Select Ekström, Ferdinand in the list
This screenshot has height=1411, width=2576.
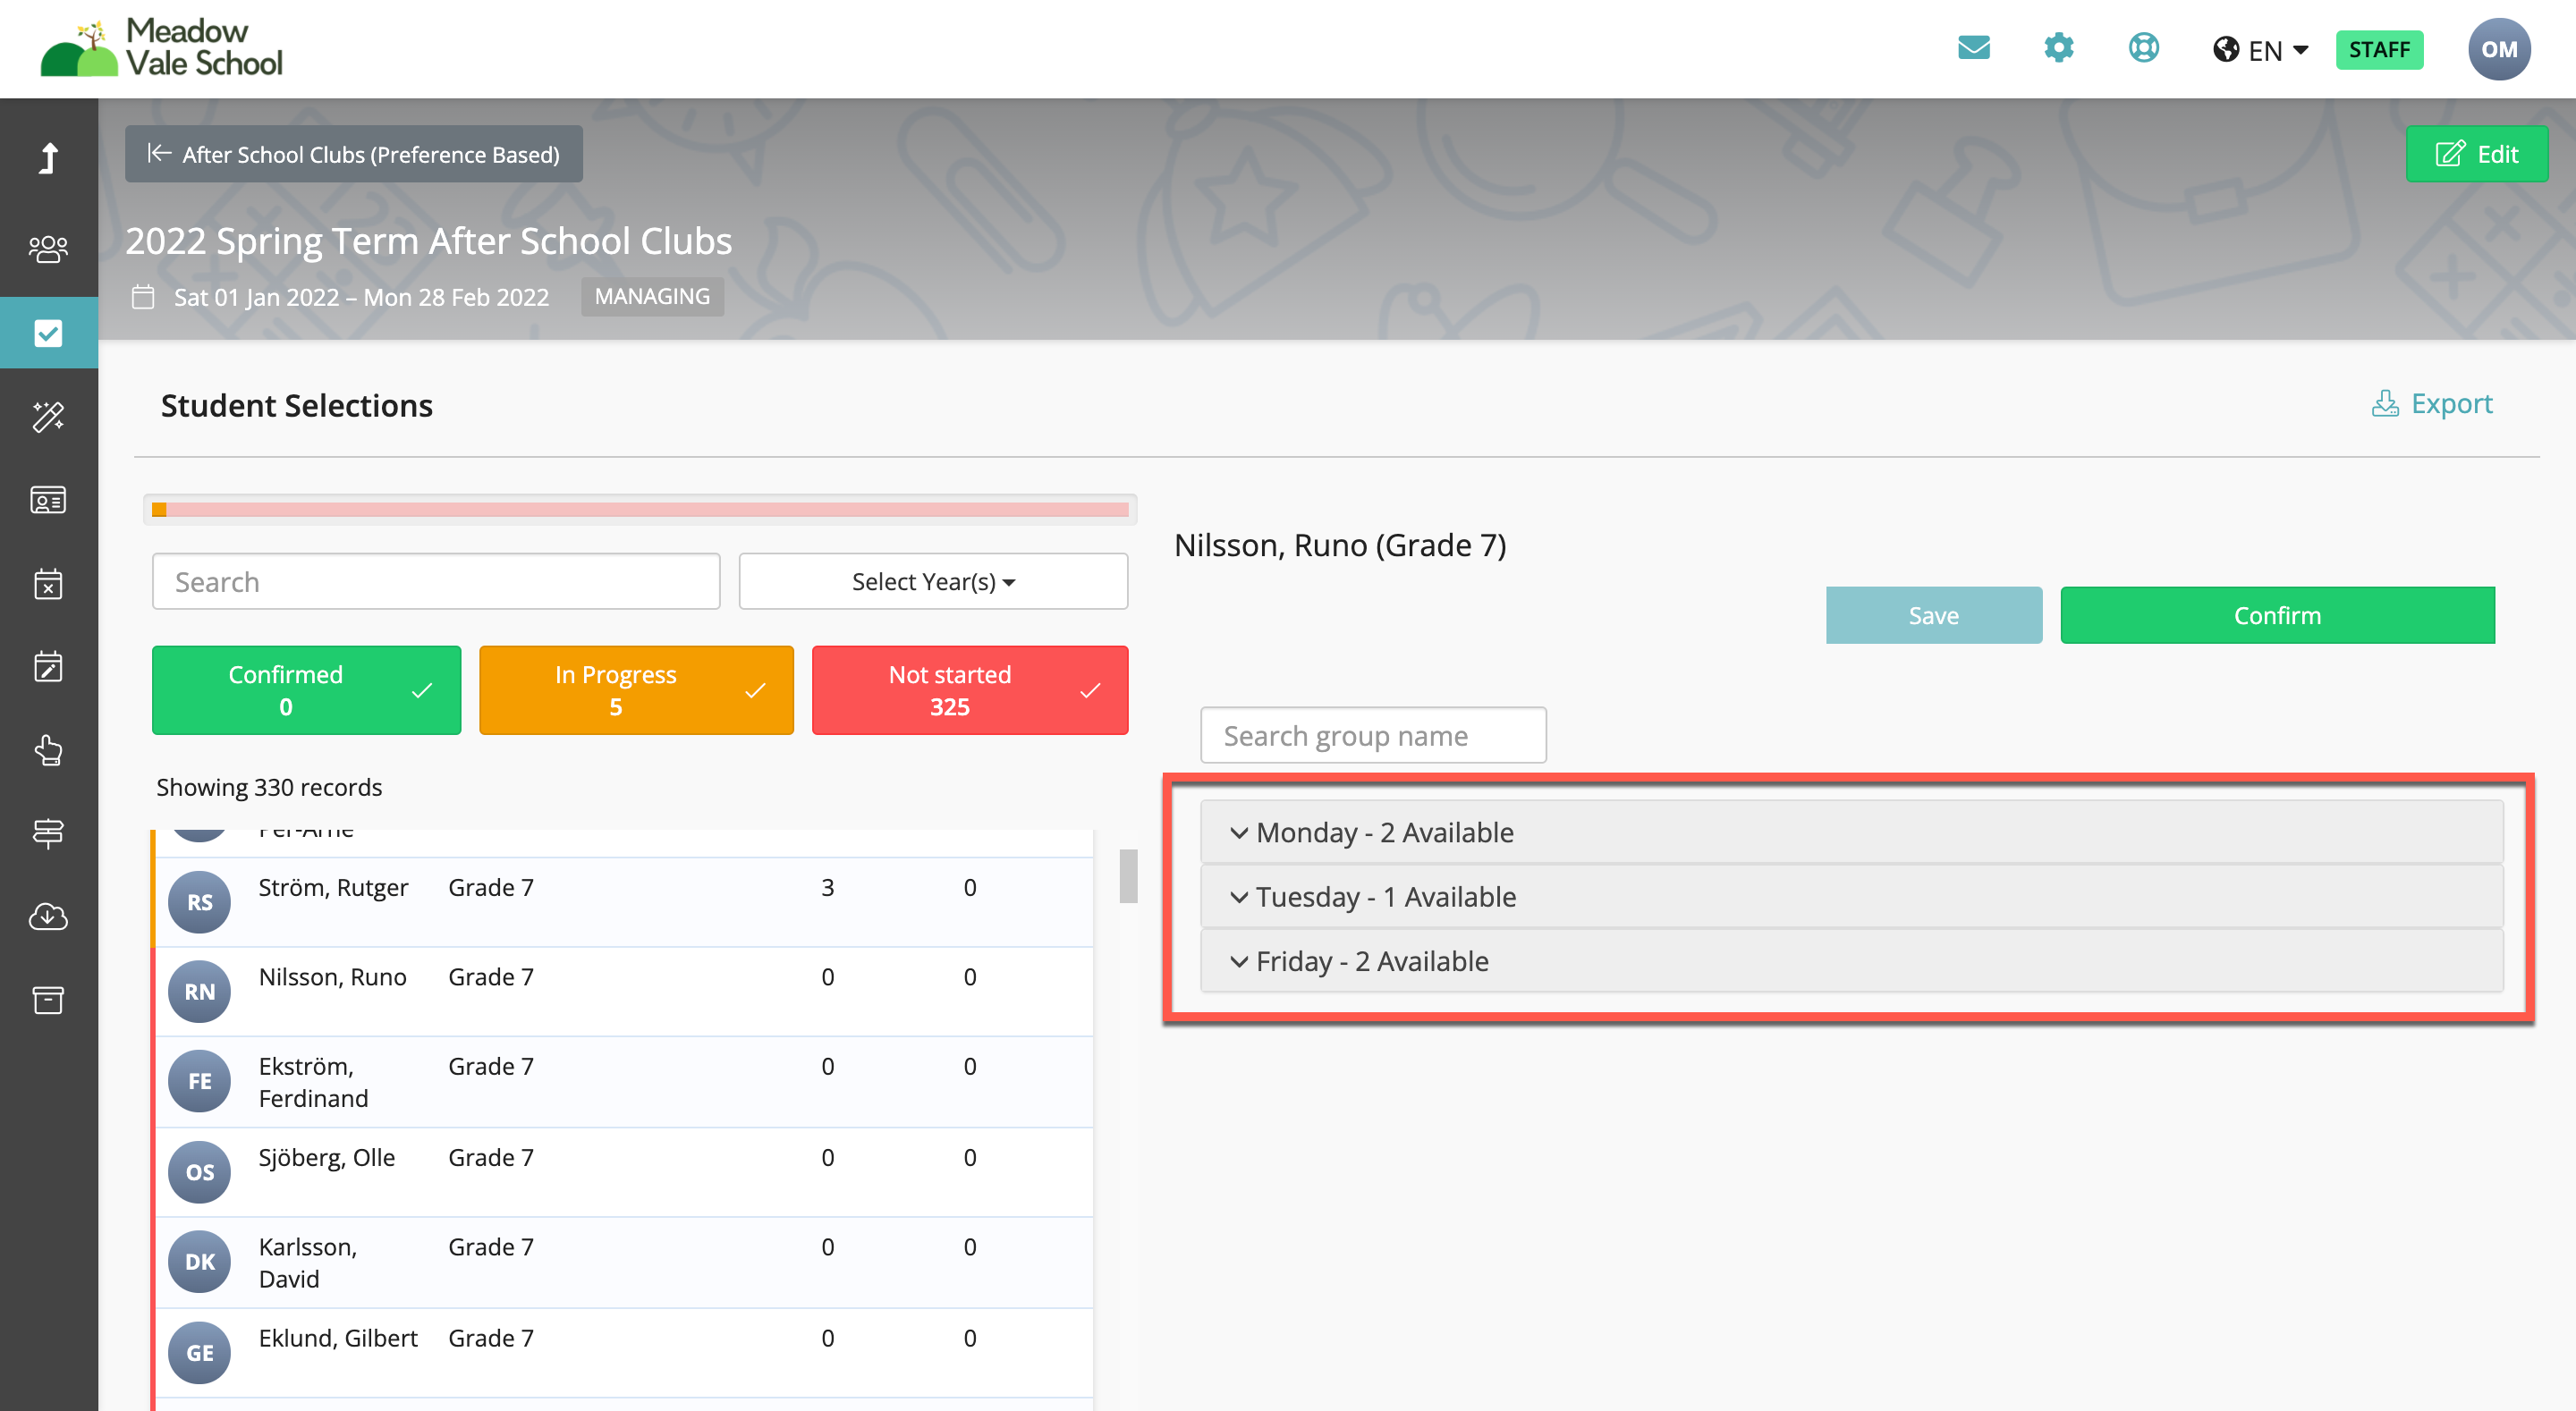[x=313, y=1082]
